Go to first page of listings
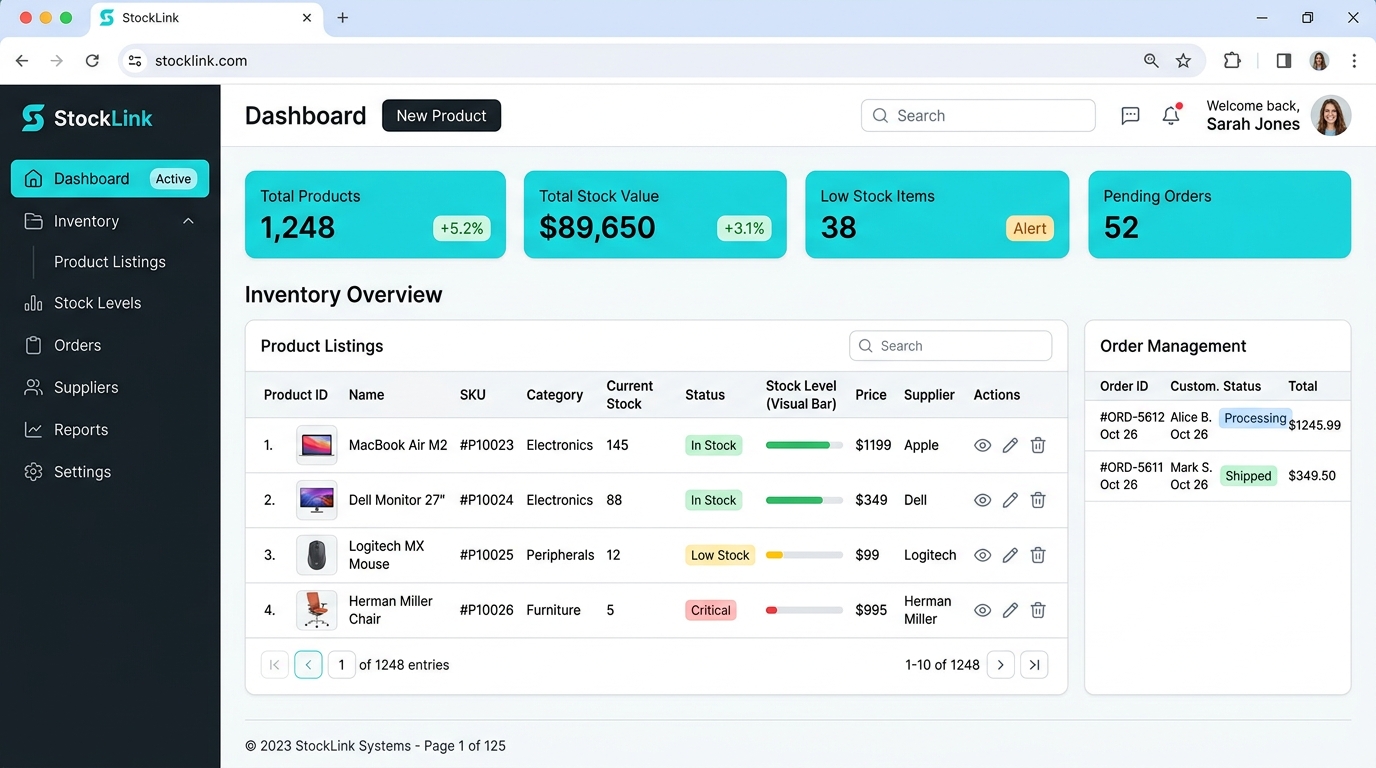This screenshot has height=768, width=1376. click(x=274, y=665)
